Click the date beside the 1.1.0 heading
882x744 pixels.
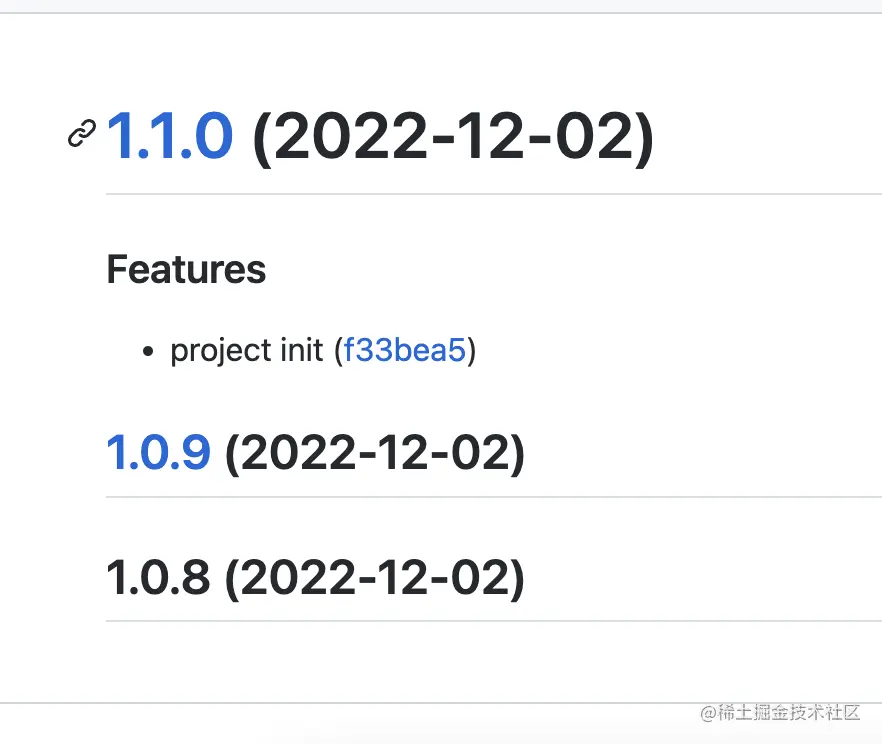453,138
